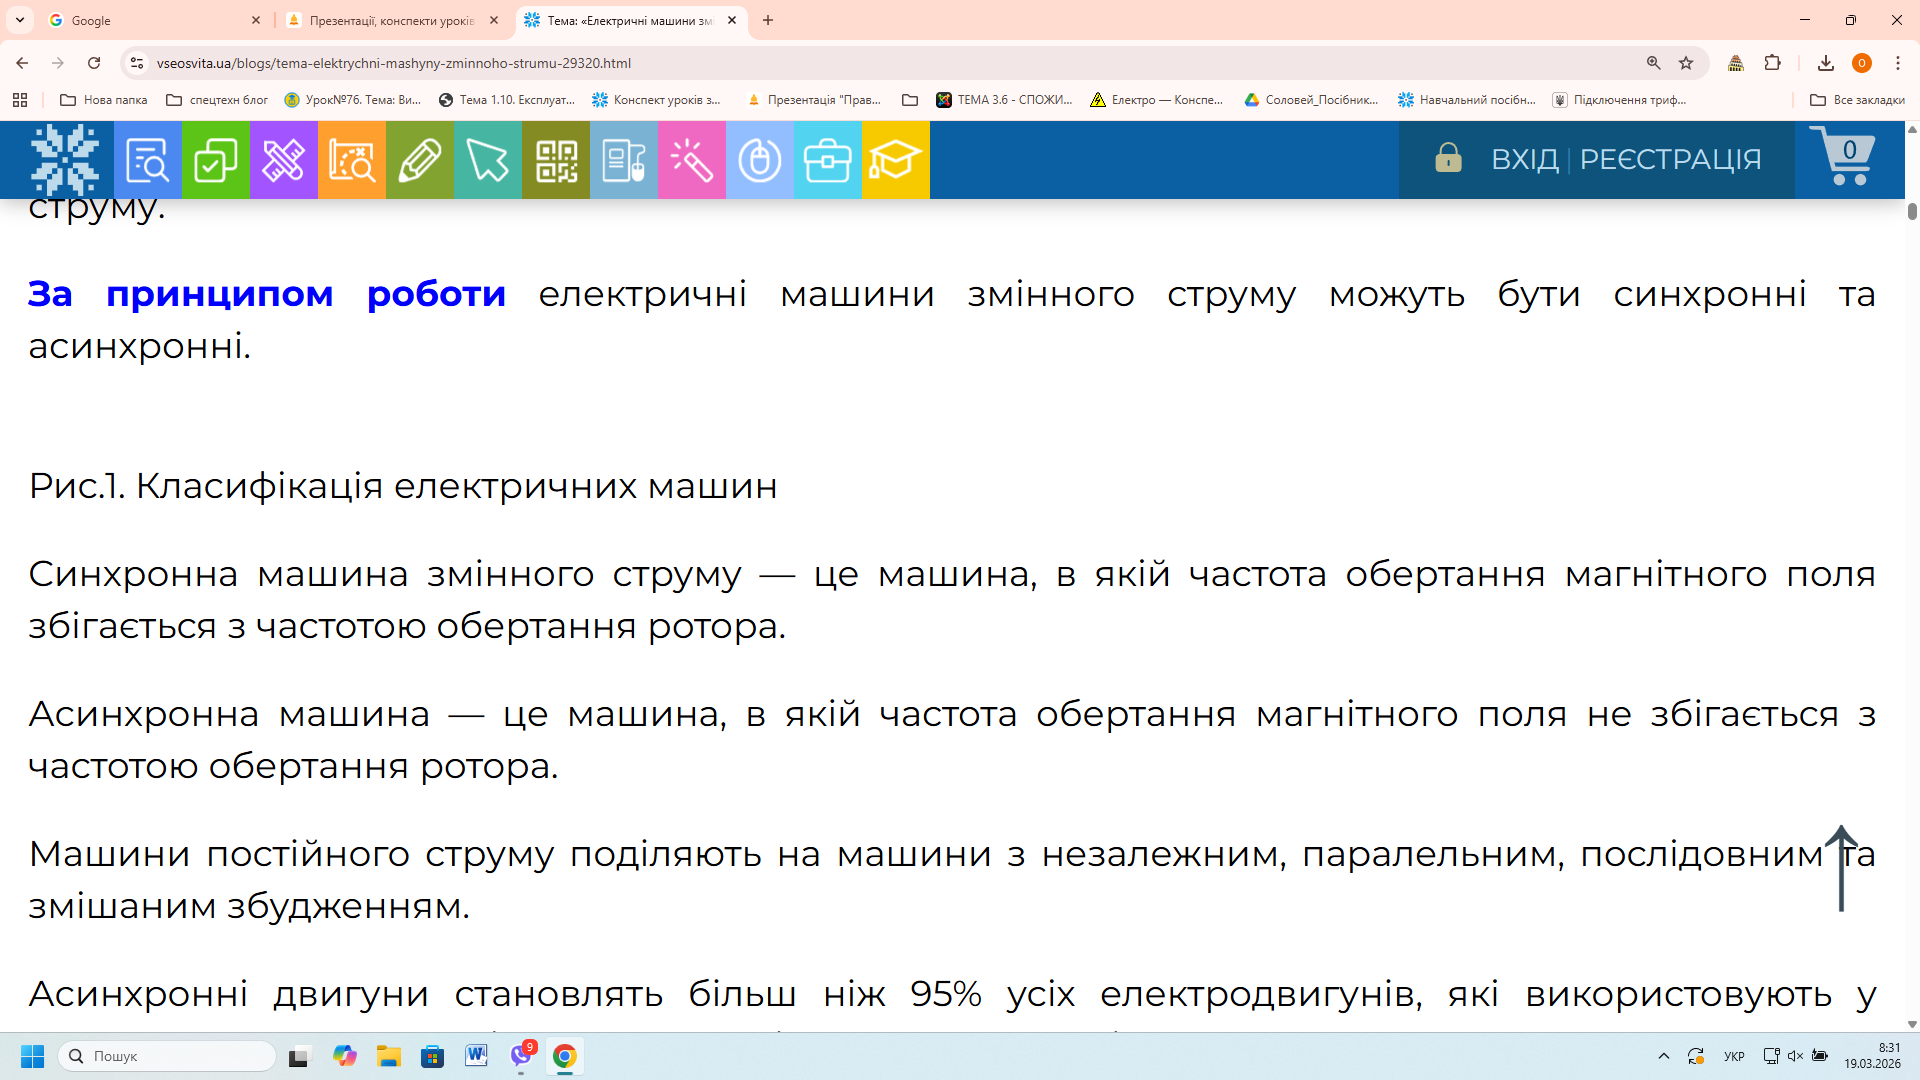Click the ВХІД login link
Viewport: 1920px width, 1080px height.
pyautogui.click(x=1524, y=159)
